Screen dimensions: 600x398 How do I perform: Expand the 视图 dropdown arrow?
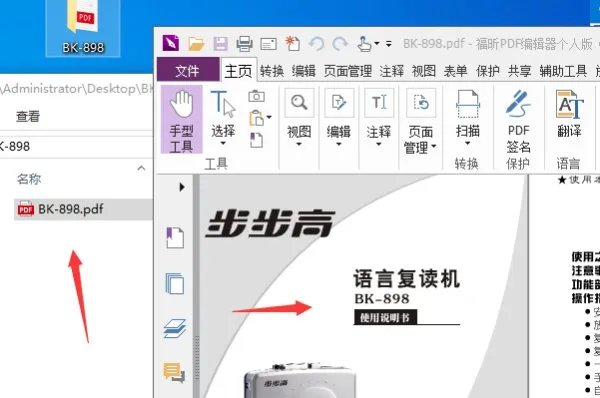pos(299,145)
